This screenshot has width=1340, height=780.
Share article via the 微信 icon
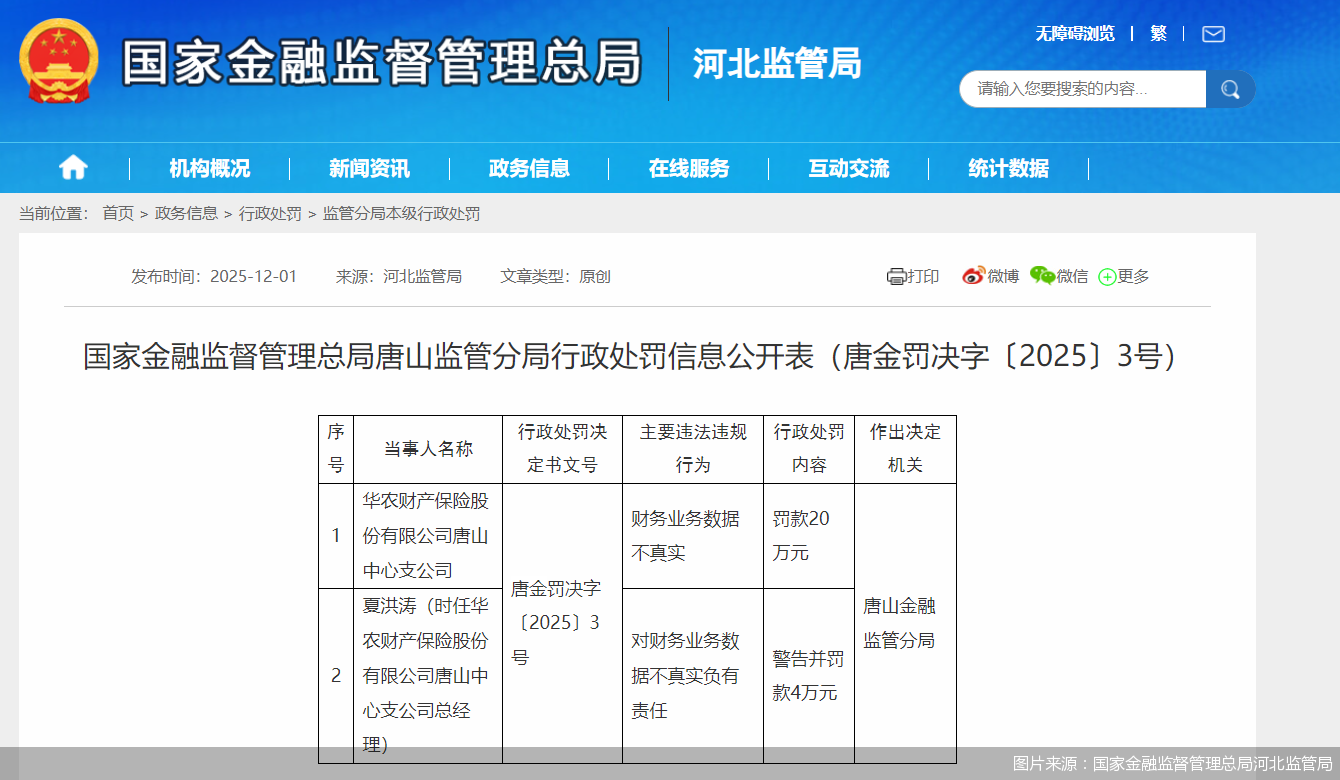(x=1043, y=276)
